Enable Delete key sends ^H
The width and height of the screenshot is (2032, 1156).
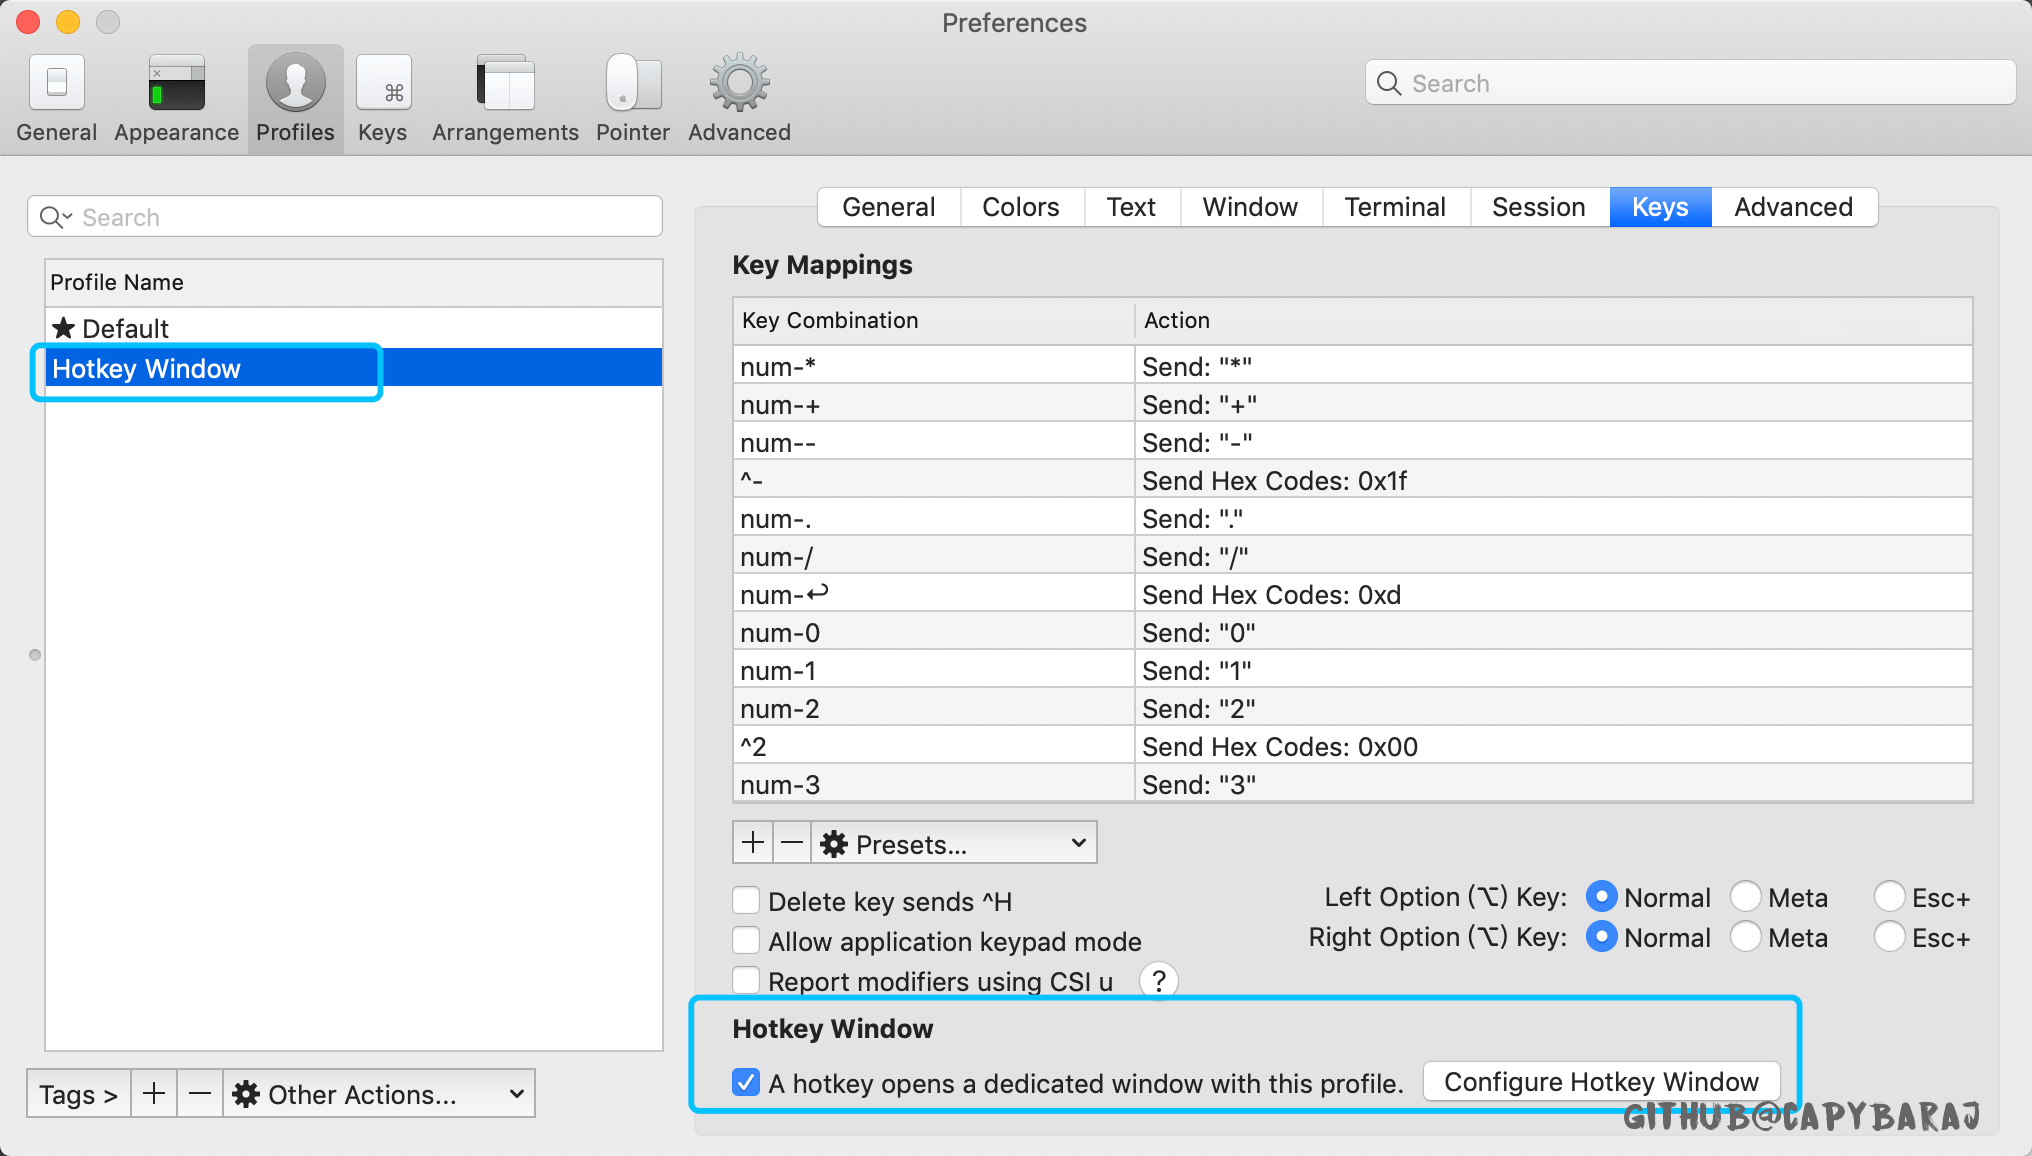coord(746,901)
